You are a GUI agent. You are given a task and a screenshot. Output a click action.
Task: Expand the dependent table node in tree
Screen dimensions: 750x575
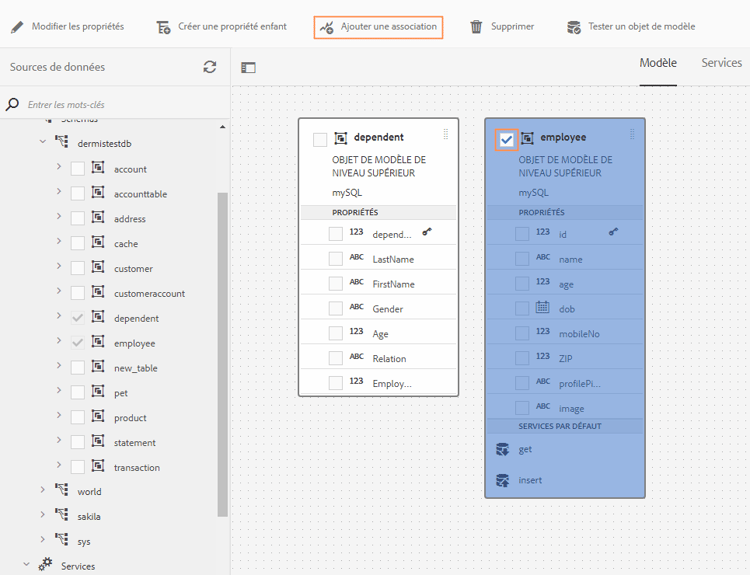coord(59,315)
